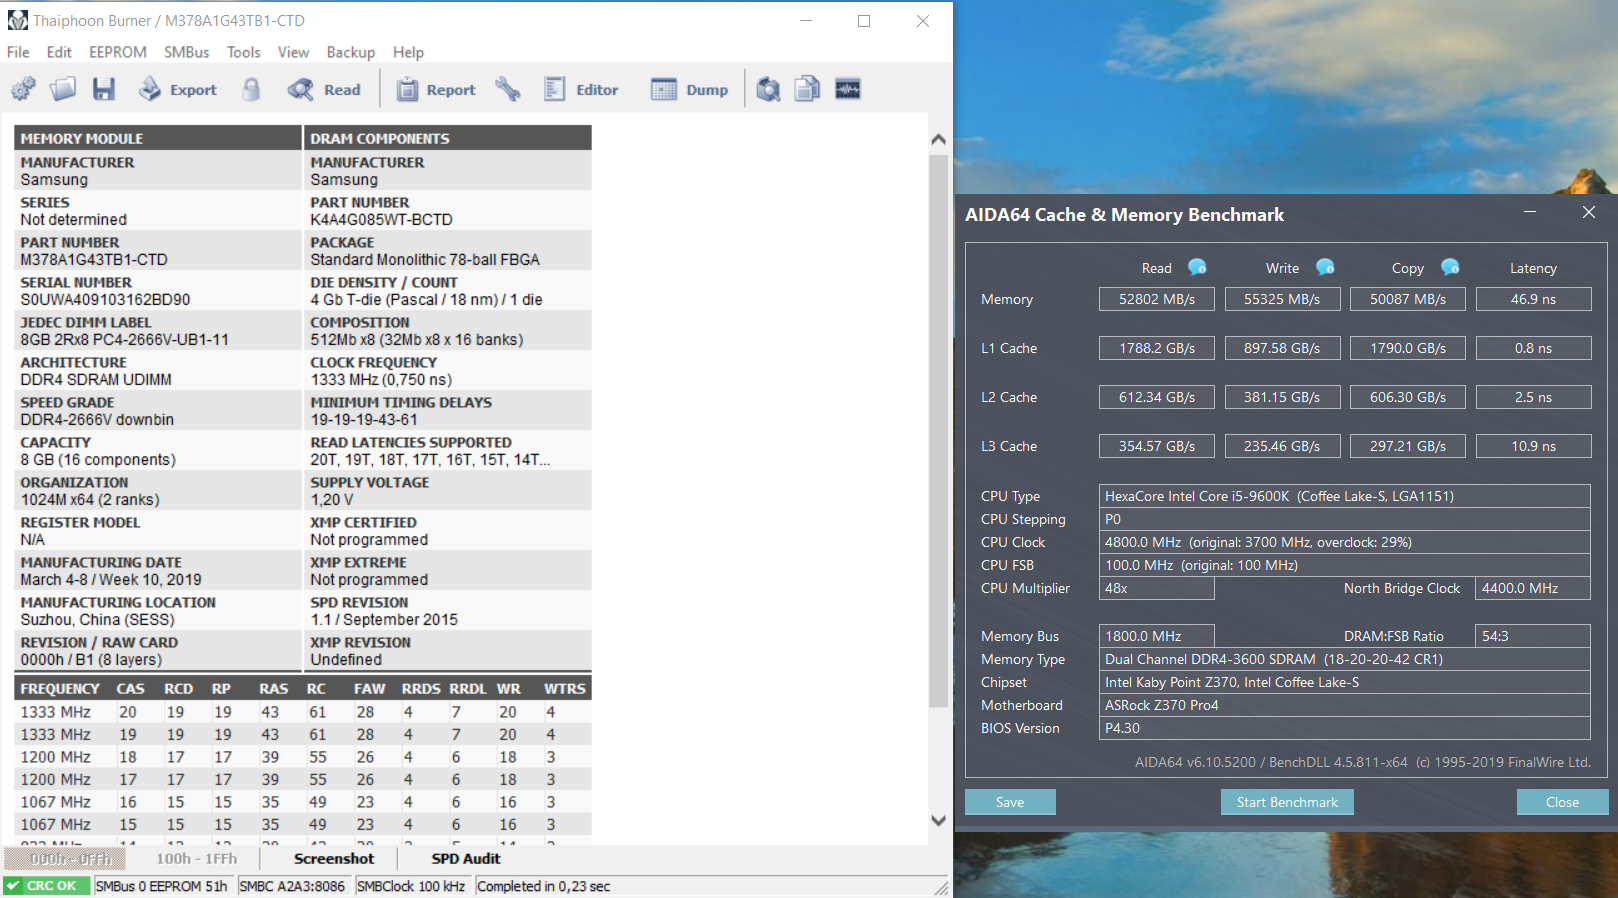Click the Close button in AIDA64
This screenshot has width=1618, height=898.
point(1562,802)
